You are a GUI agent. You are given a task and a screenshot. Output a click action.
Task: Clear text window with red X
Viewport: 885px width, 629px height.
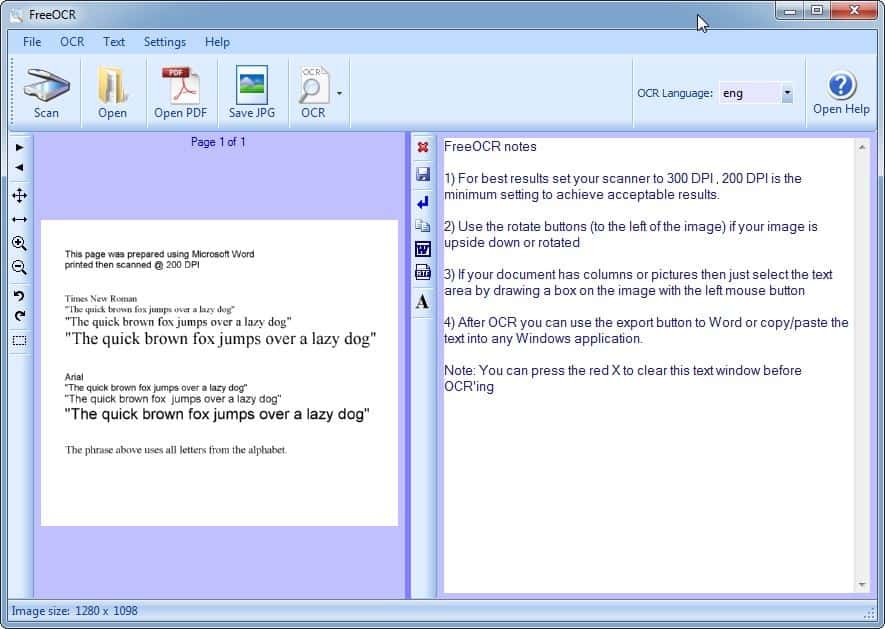422,148
